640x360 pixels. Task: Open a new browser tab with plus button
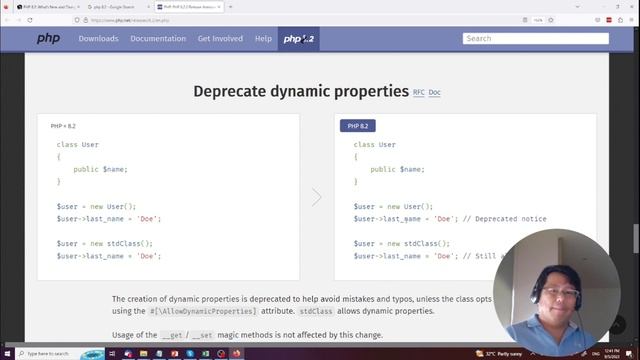[x=231, y=7]
